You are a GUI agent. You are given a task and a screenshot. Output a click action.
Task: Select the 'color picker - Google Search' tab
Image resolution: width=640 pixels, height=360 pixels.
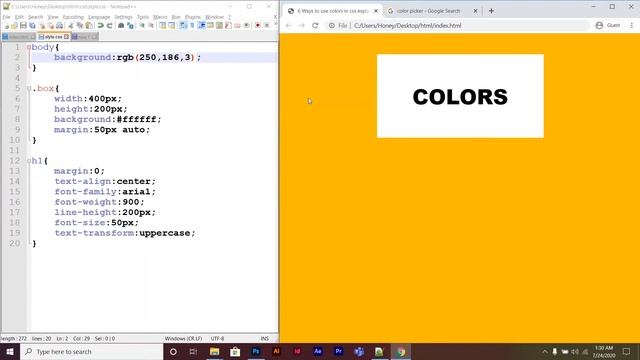(429, 11)
